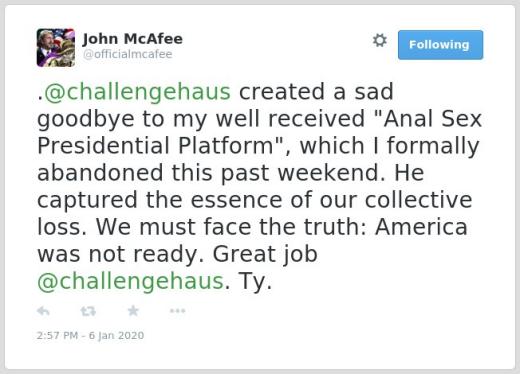Image resolution: width=520 pixels, height=374 pixels.
Task: Click the 'Great job' text in tweet
Action: 265,254
